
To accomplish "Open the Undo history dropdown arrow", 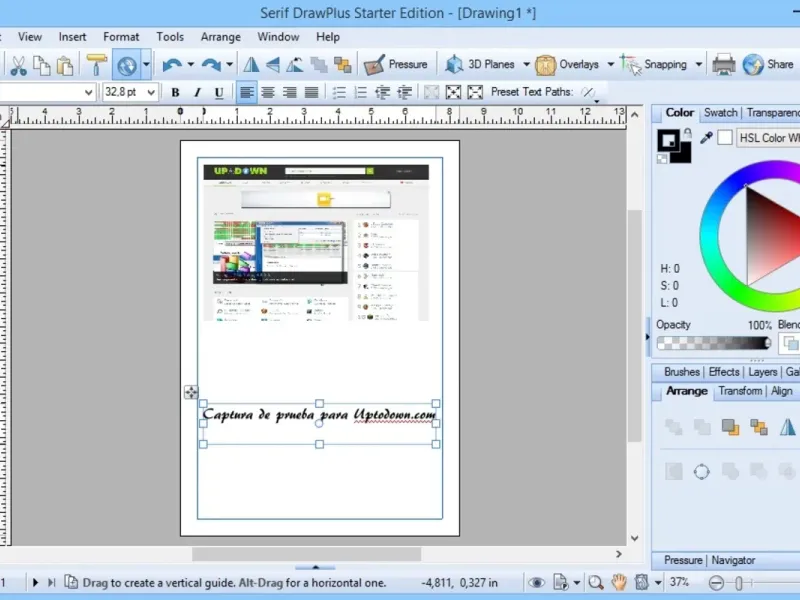I will click(x=190, y=65).
